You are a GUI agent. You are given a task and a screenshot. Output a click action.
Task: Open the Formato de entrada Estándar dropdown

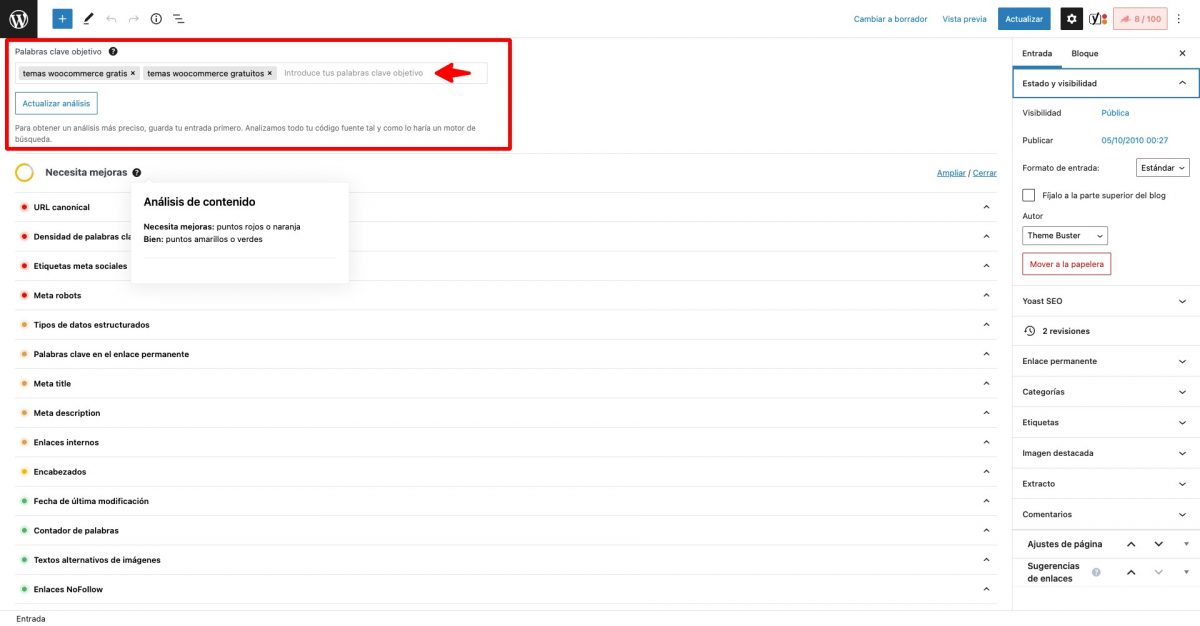coord(1163,168)
